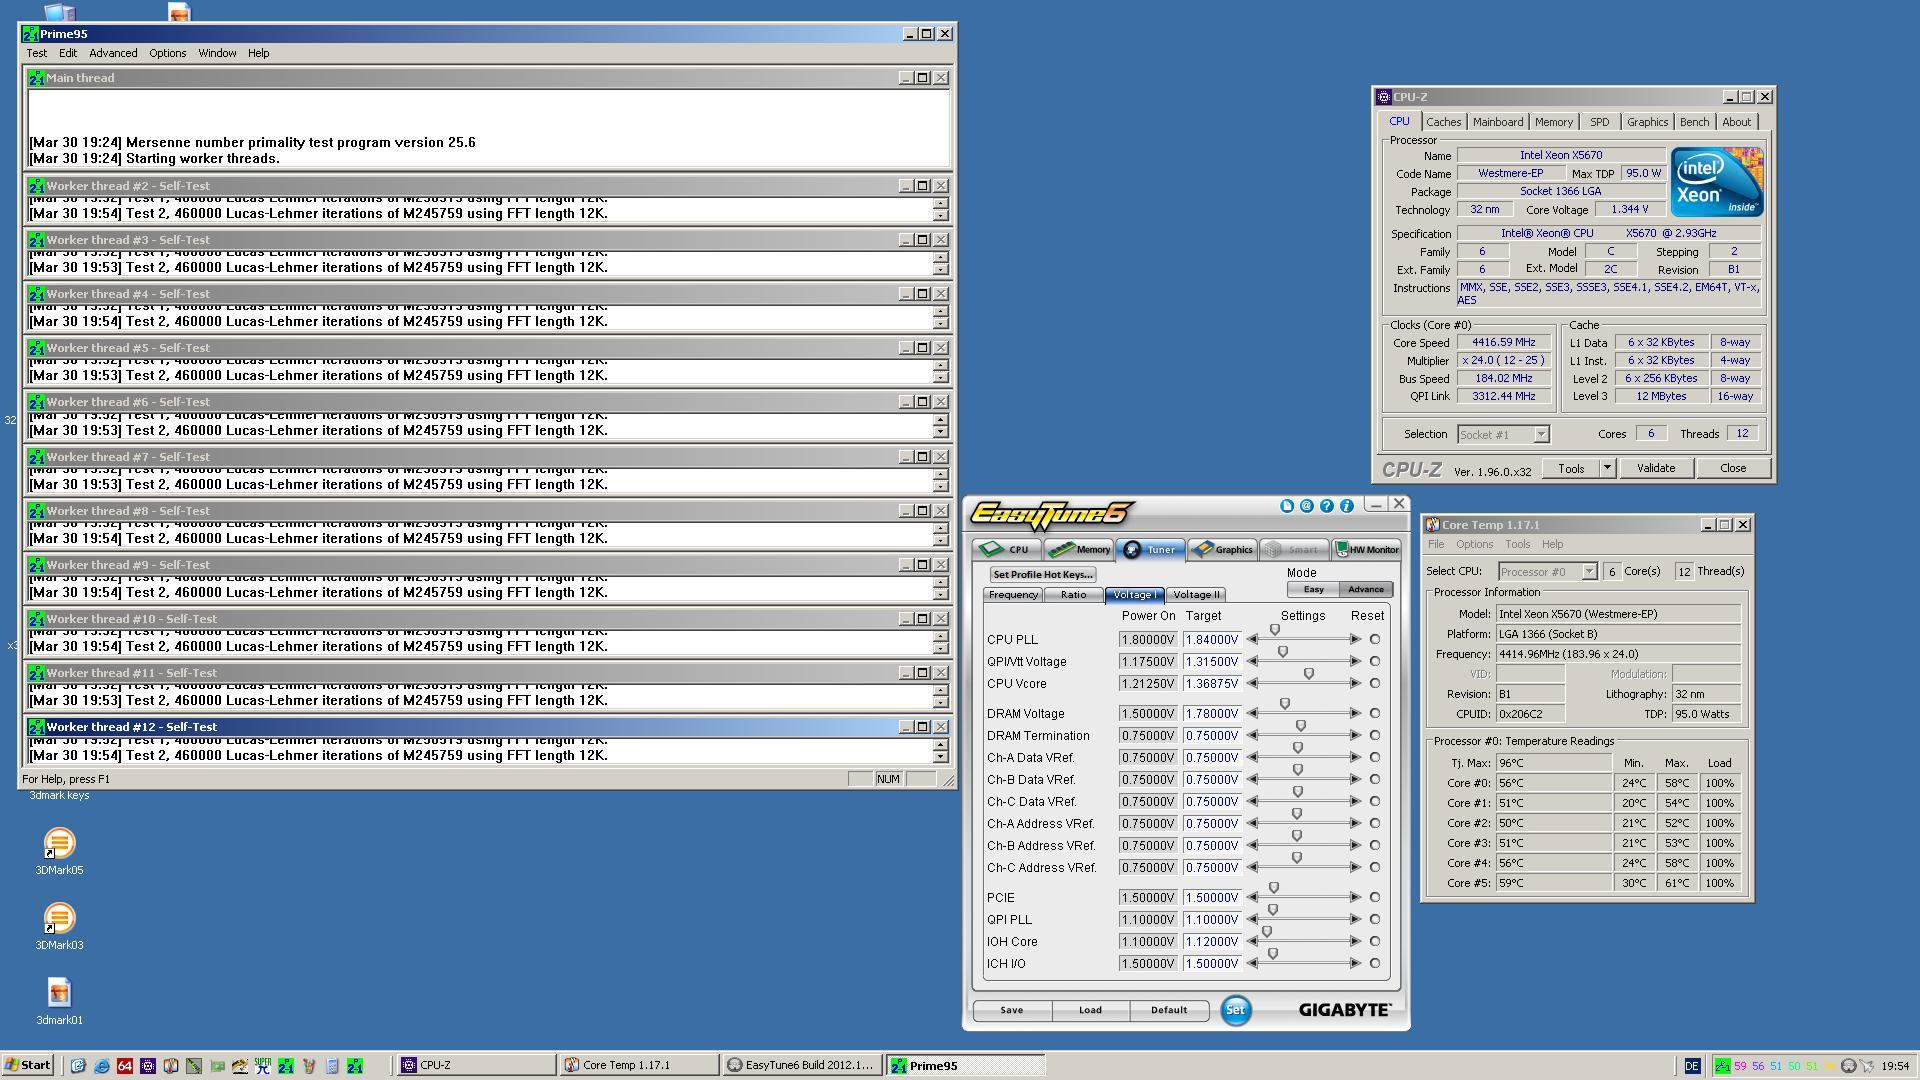The height and width of the screenshot is (1080, 1920).
Task: Open the EasyTune6 HW Monitor tab
Action: coord(1366,549)
